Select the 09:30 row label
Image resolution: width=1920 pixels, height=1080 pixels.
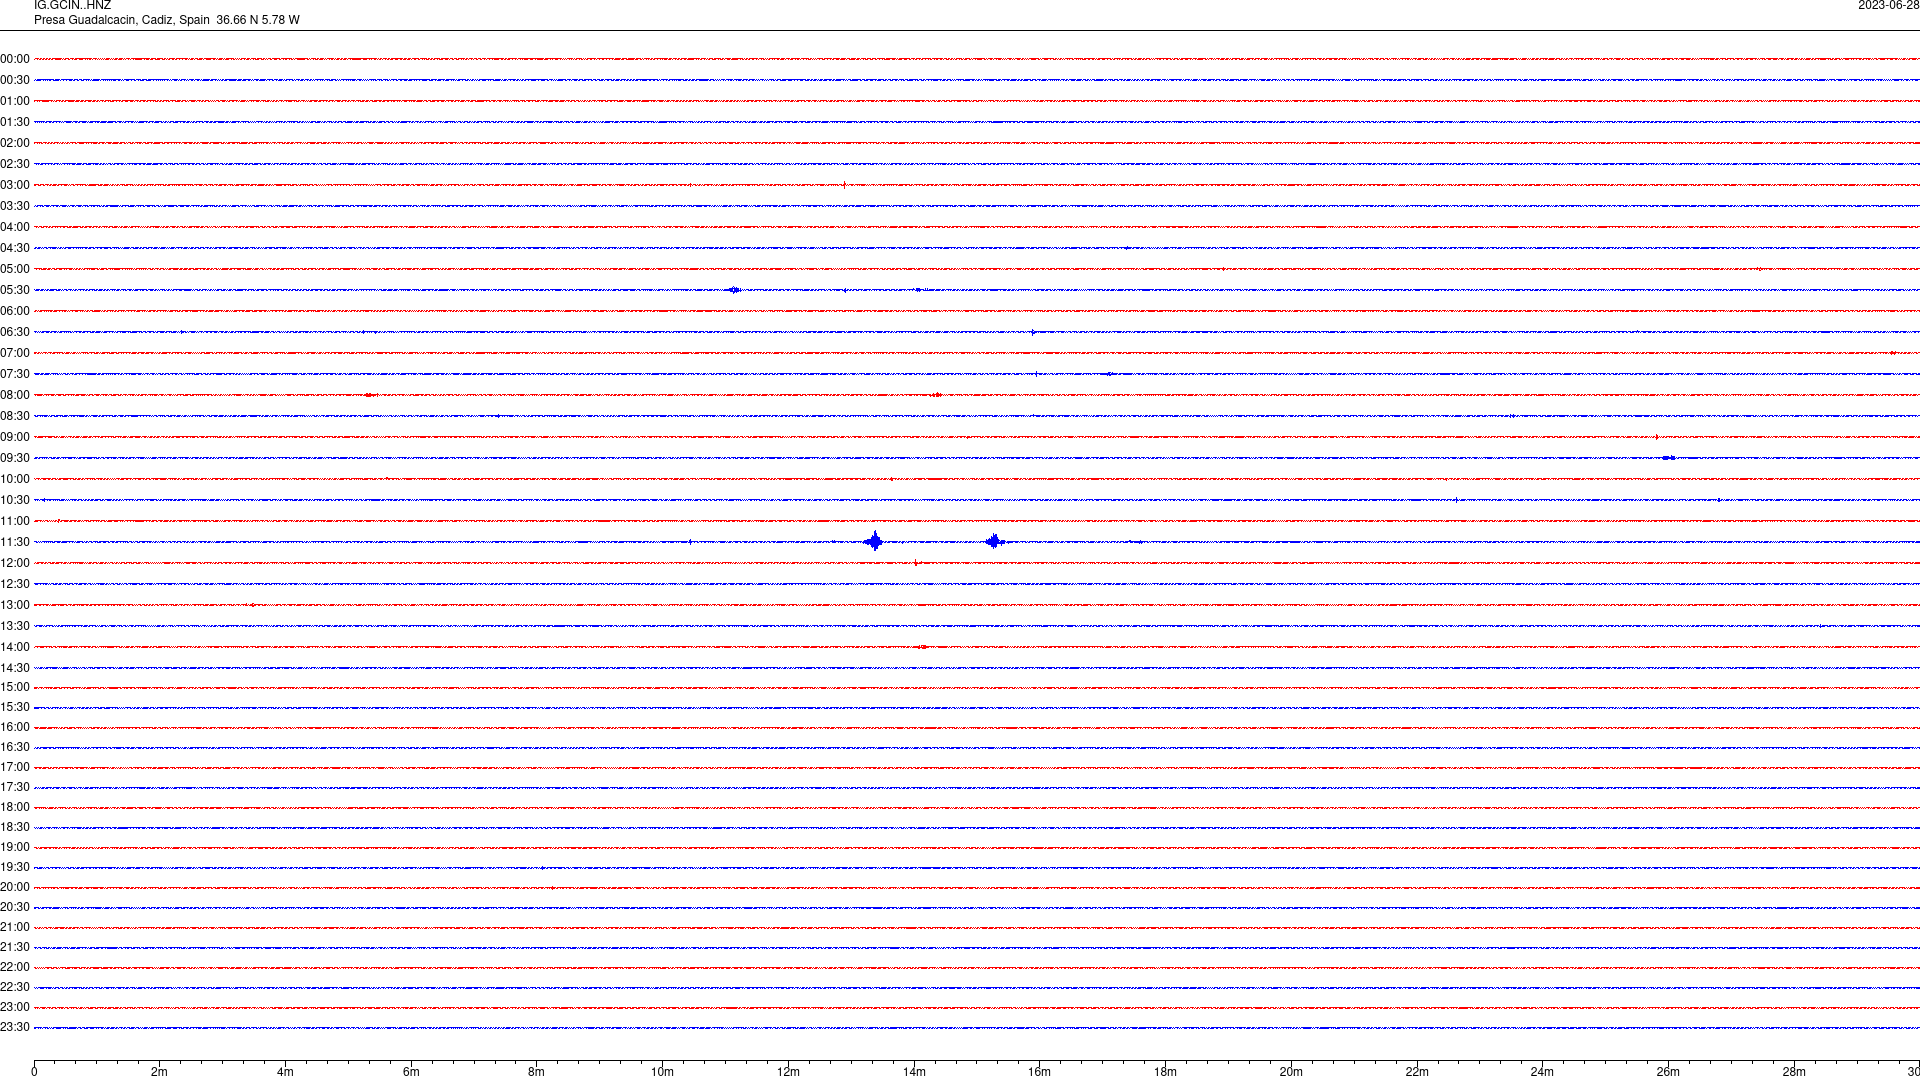click(x=15, y=458)
